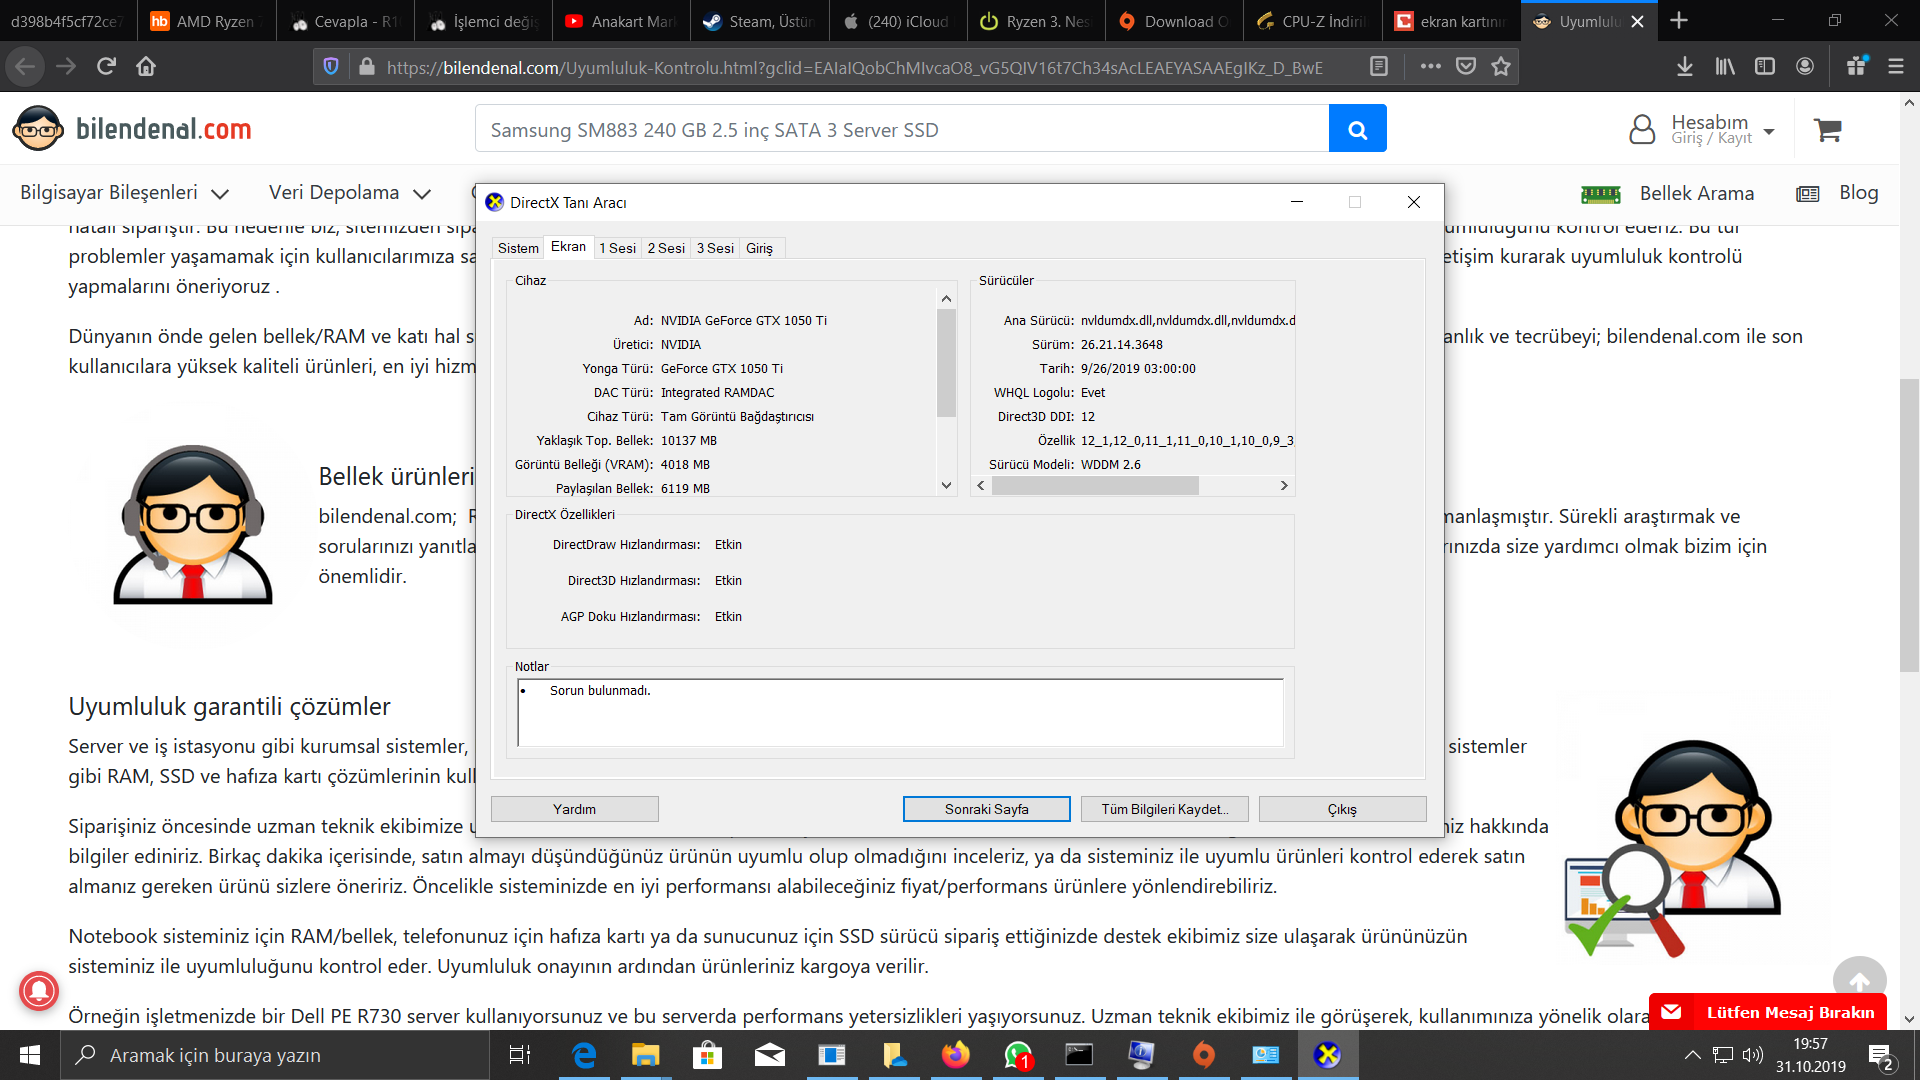Click the site search input field
1920x1080 pixels.
pos(902,129)
